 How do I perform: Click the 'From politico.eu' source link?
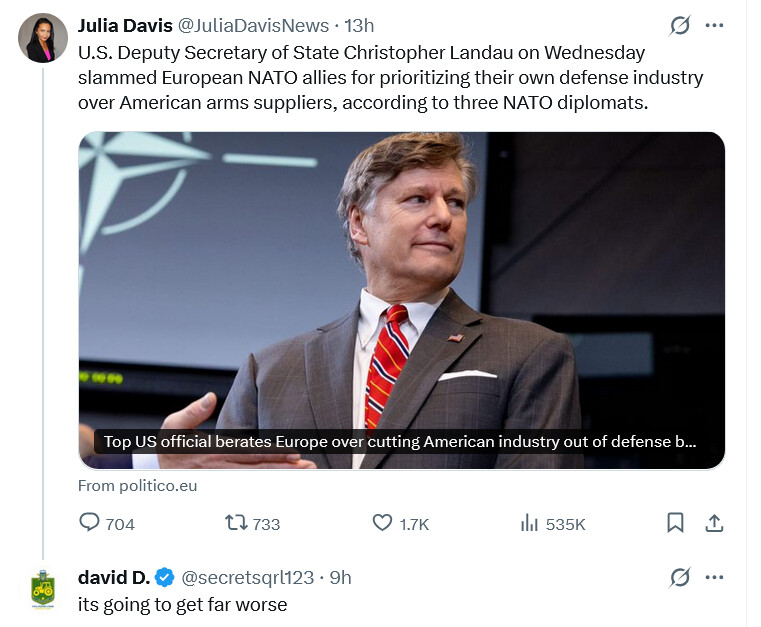(x=138, y=486)
